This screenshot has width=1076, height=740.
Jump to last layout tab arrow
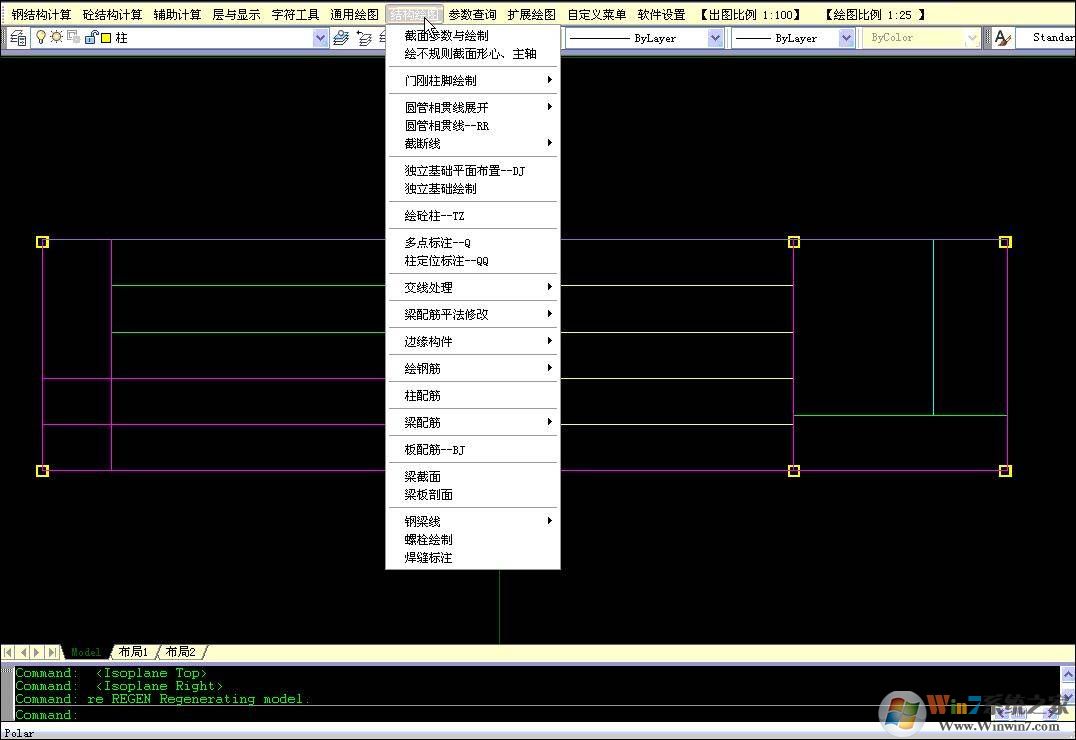(53, 652)
